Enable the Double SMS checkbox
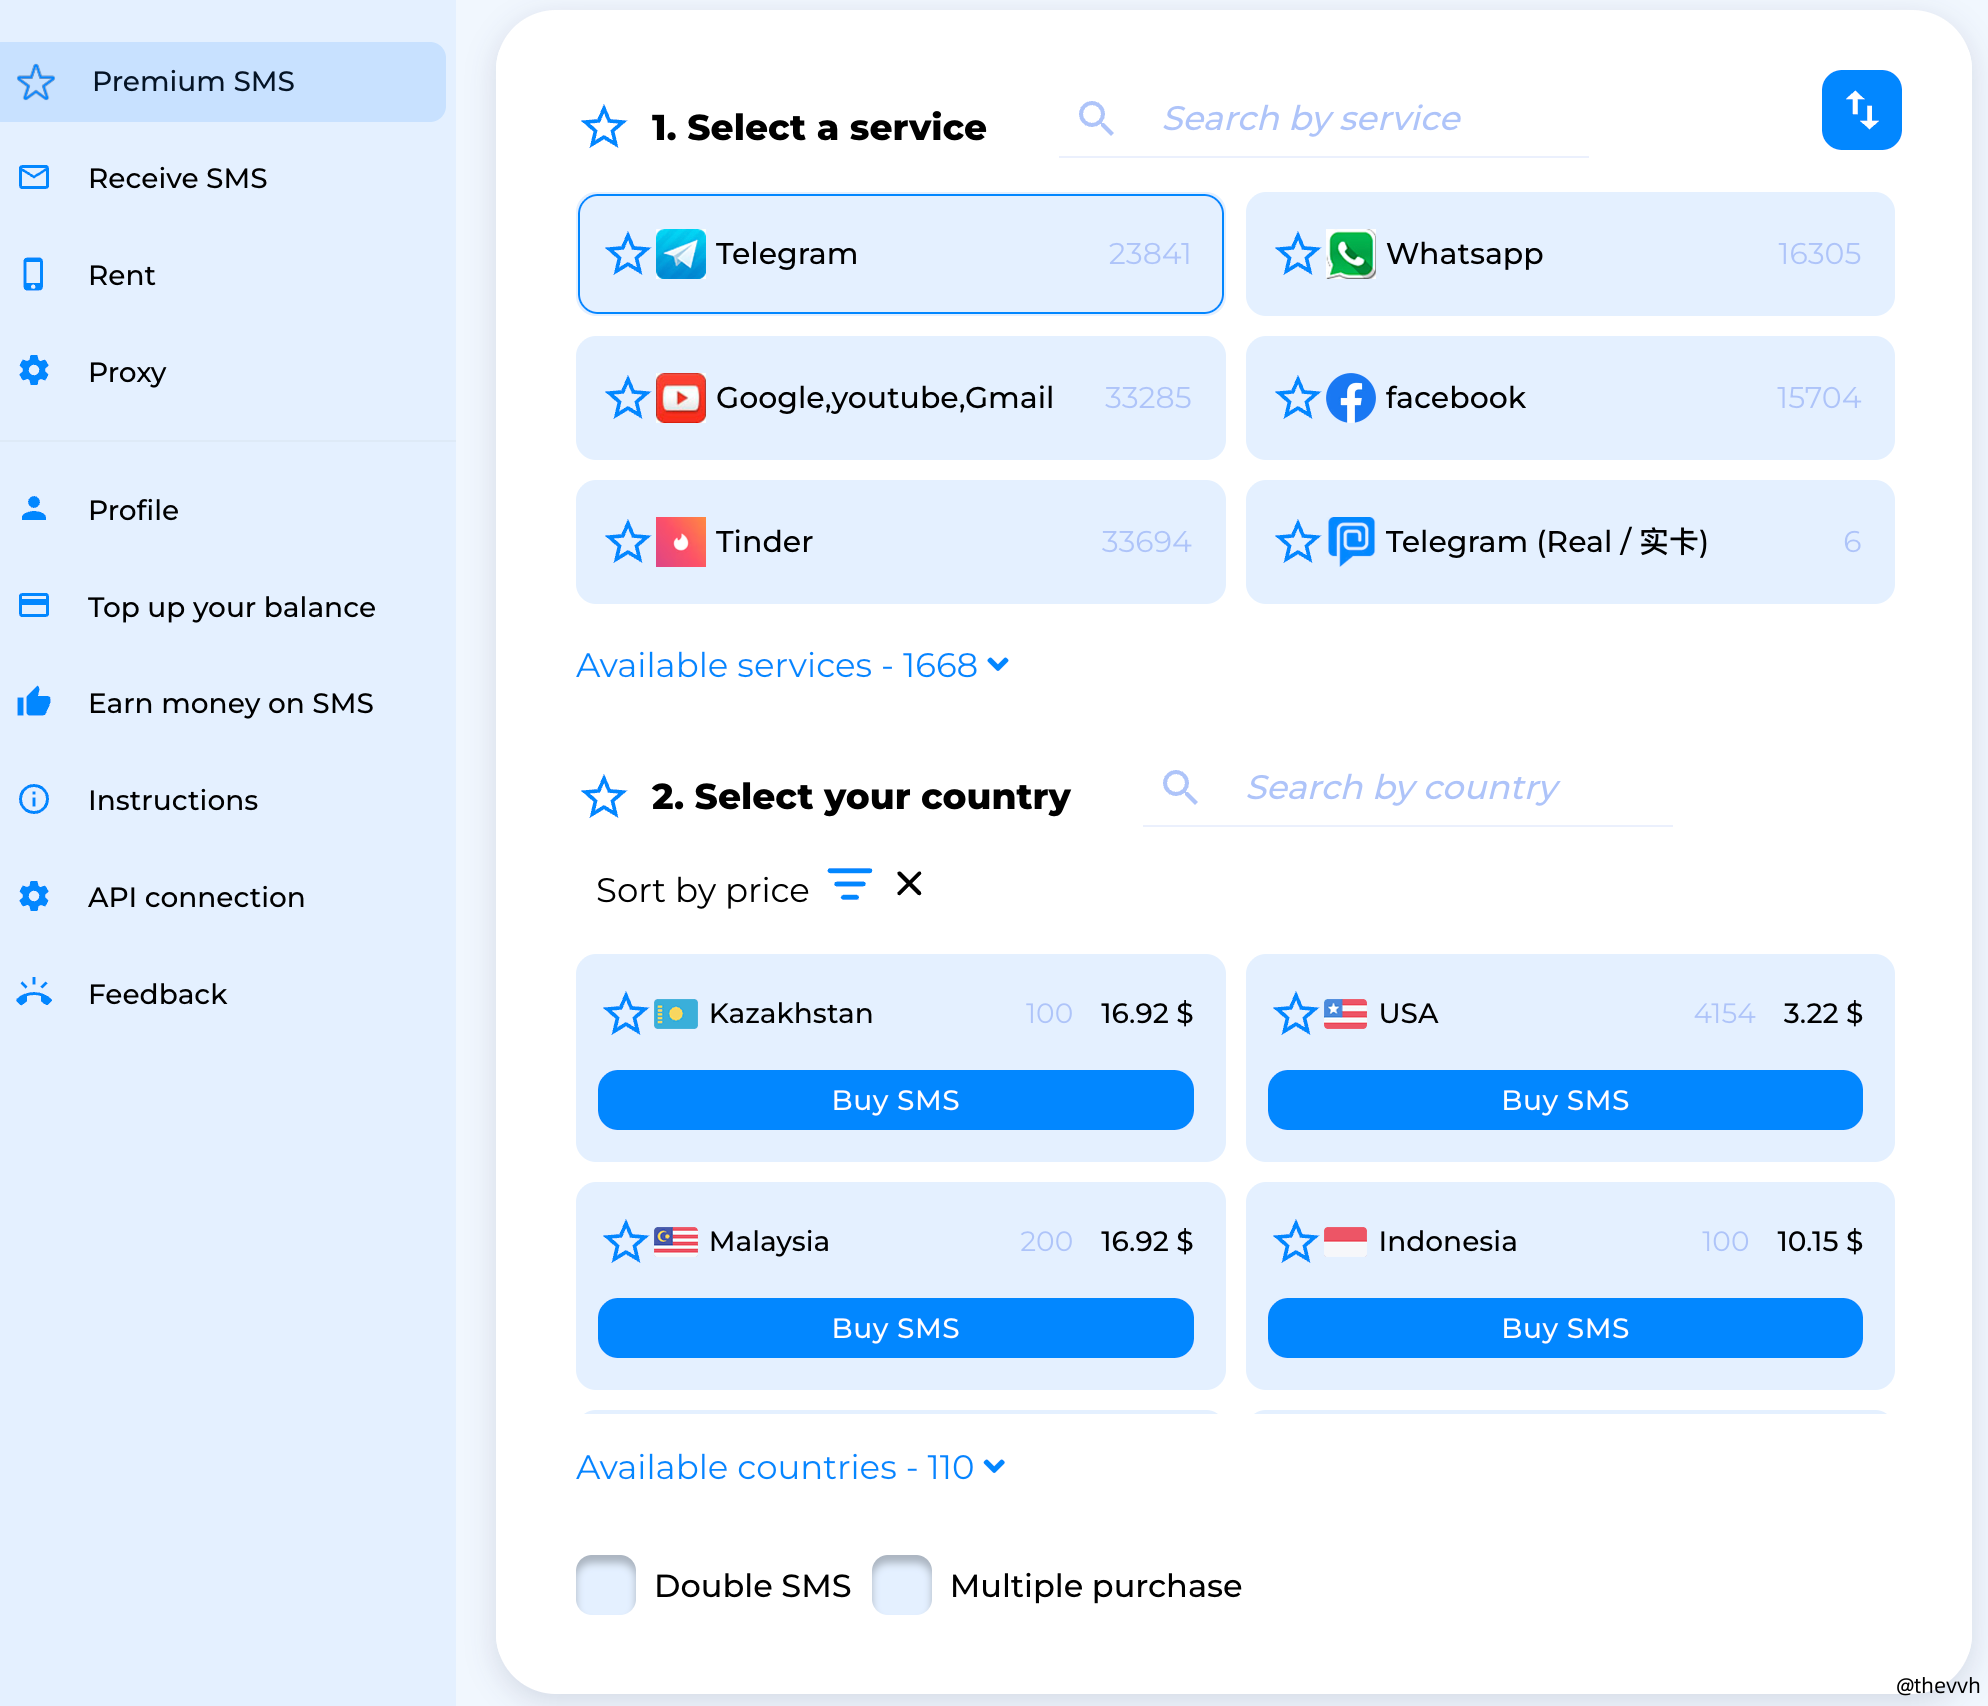The image size is (1988, 1706). [x=606, y=1585]
